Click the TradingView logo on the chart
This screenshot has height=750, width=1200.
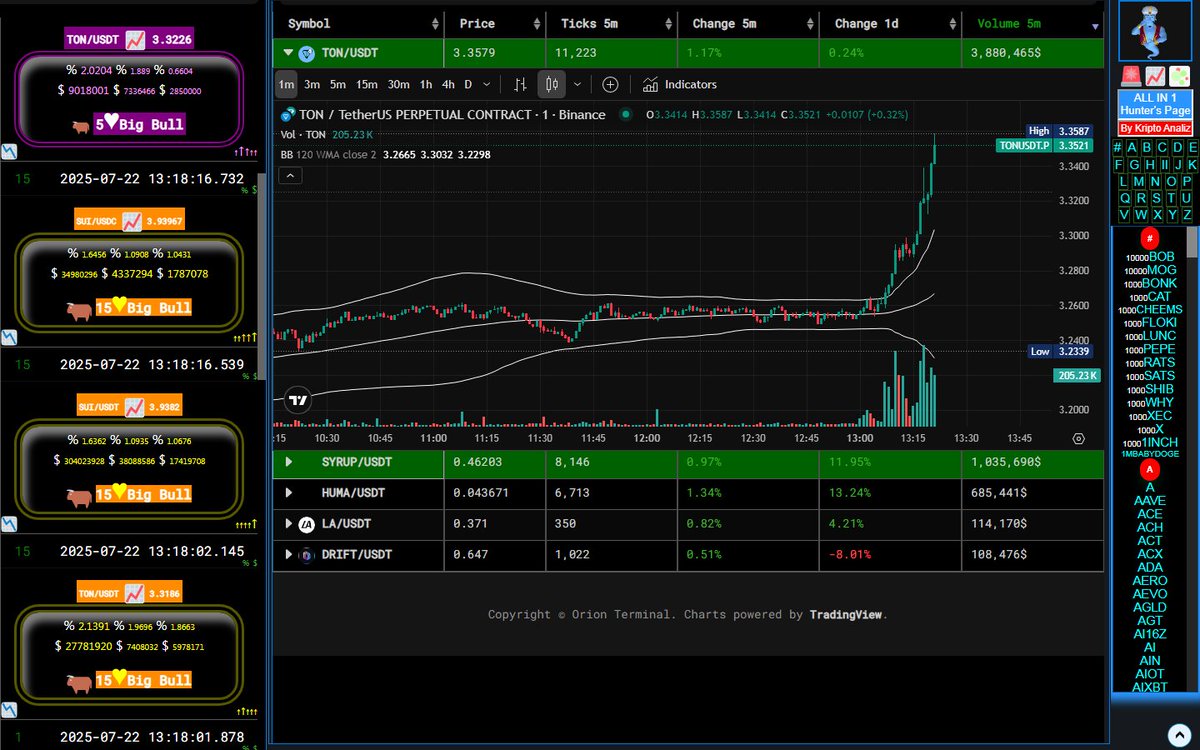(x=296, y=400)
